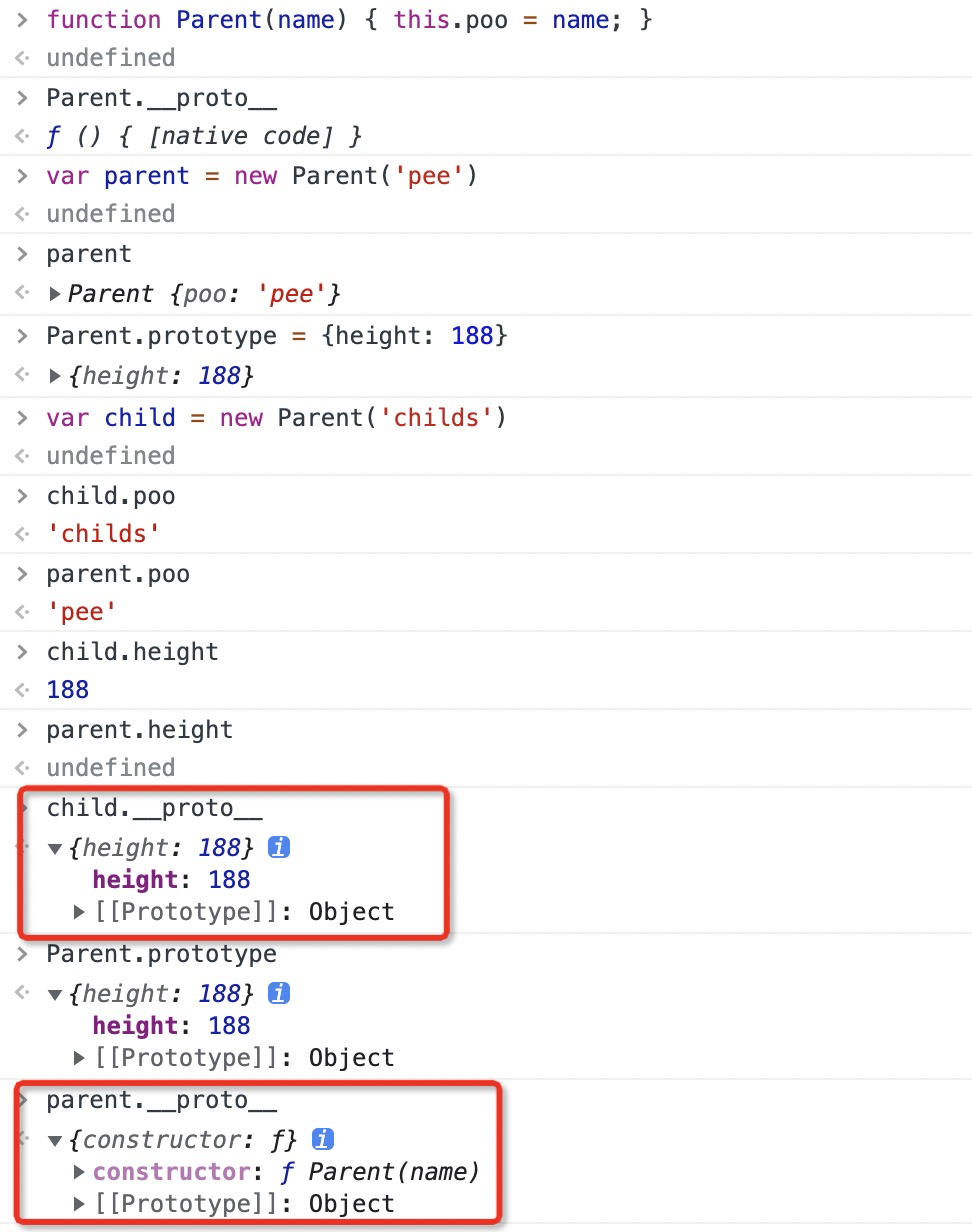
Task: Collapse the {constructor: f} object
Action: 55,1140
